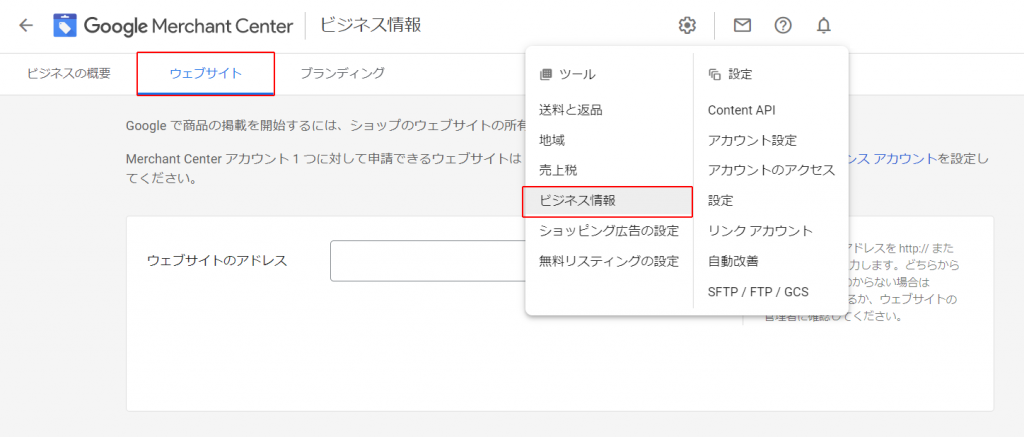Open 設定 item below アカウントのアクセス
The image size is (1024, 437).
720,201
